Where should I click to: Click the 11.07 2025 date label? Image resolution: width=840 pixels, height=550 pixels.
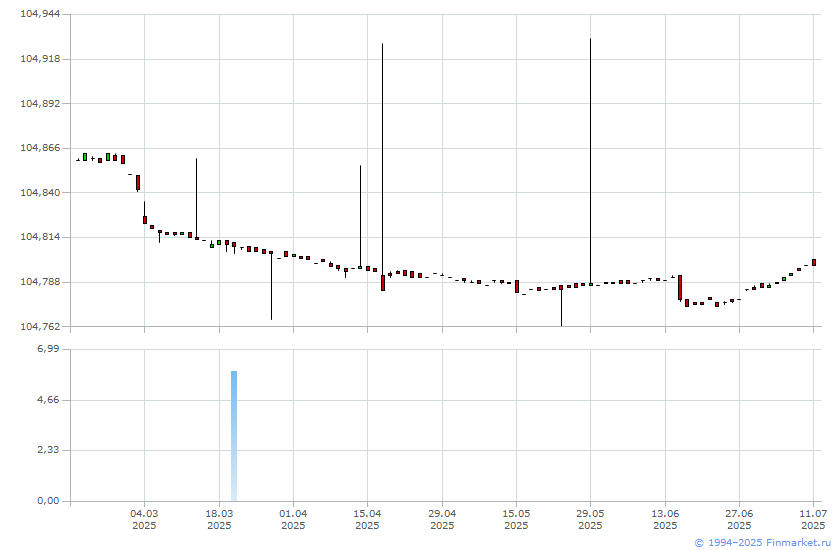813,519
